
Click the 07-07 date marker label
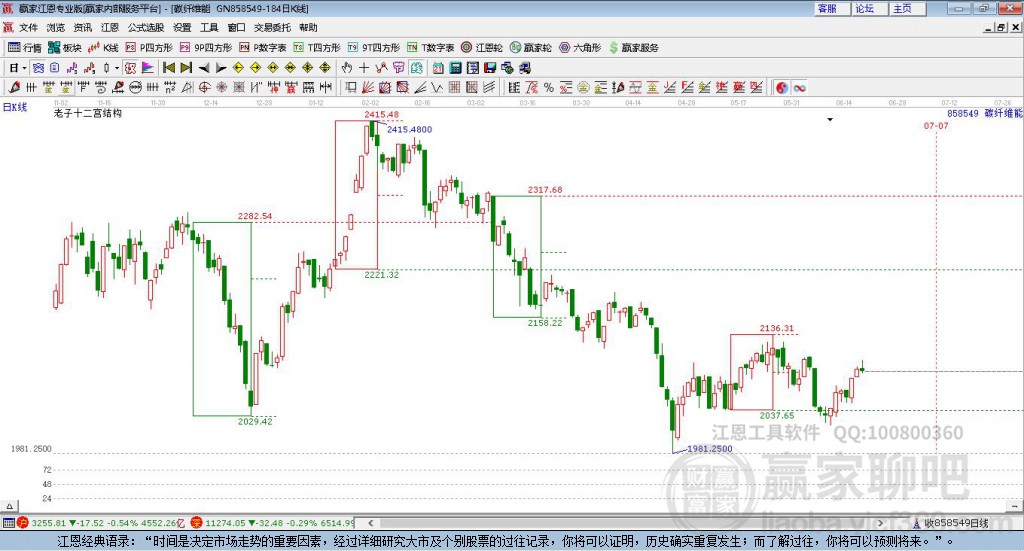coord(936,125)
